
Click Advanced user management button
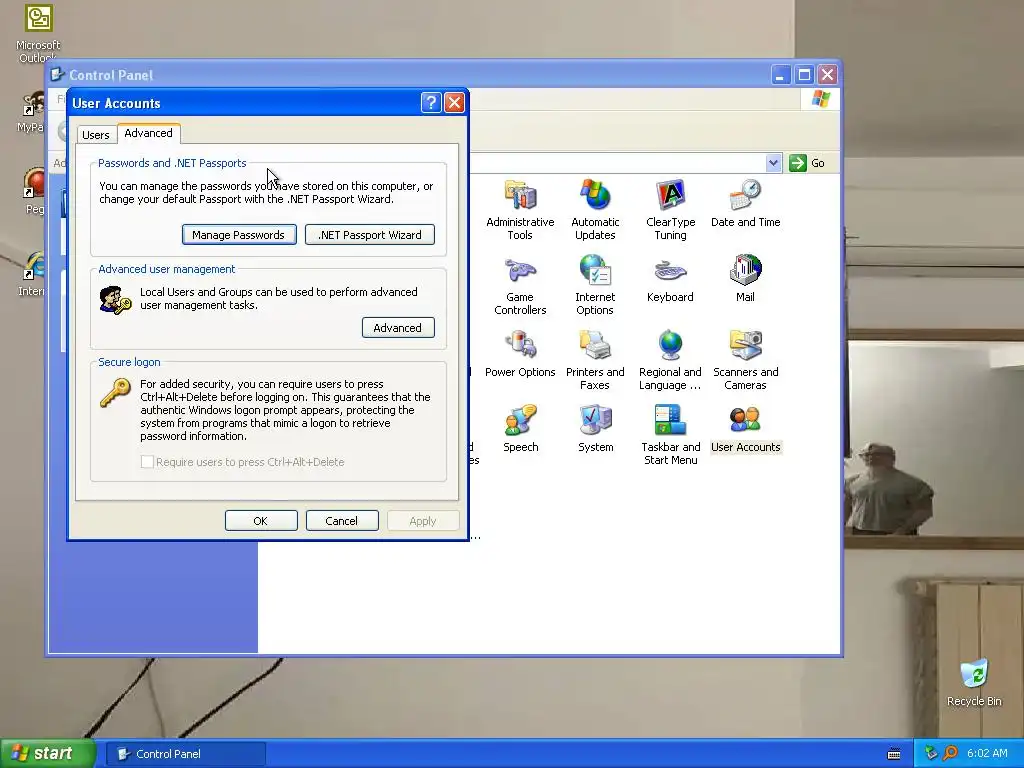pyautogui.click(x=398, y=328)
